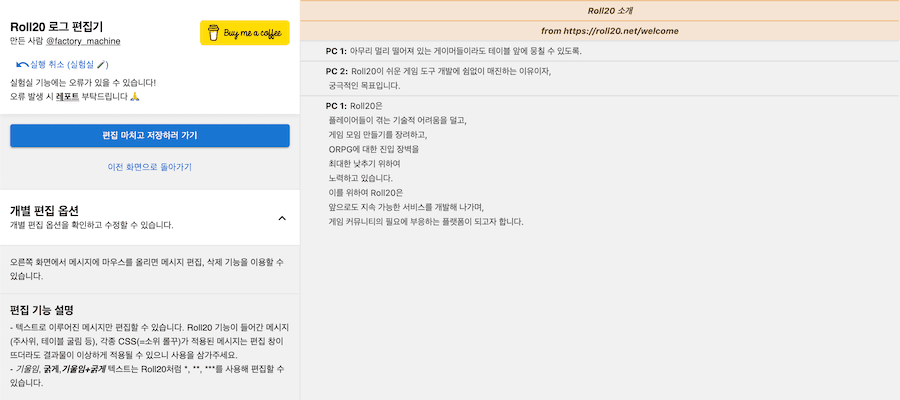Open the 레포트 report link
Viewport: 900px width, 400px height.
coord(67,96)
